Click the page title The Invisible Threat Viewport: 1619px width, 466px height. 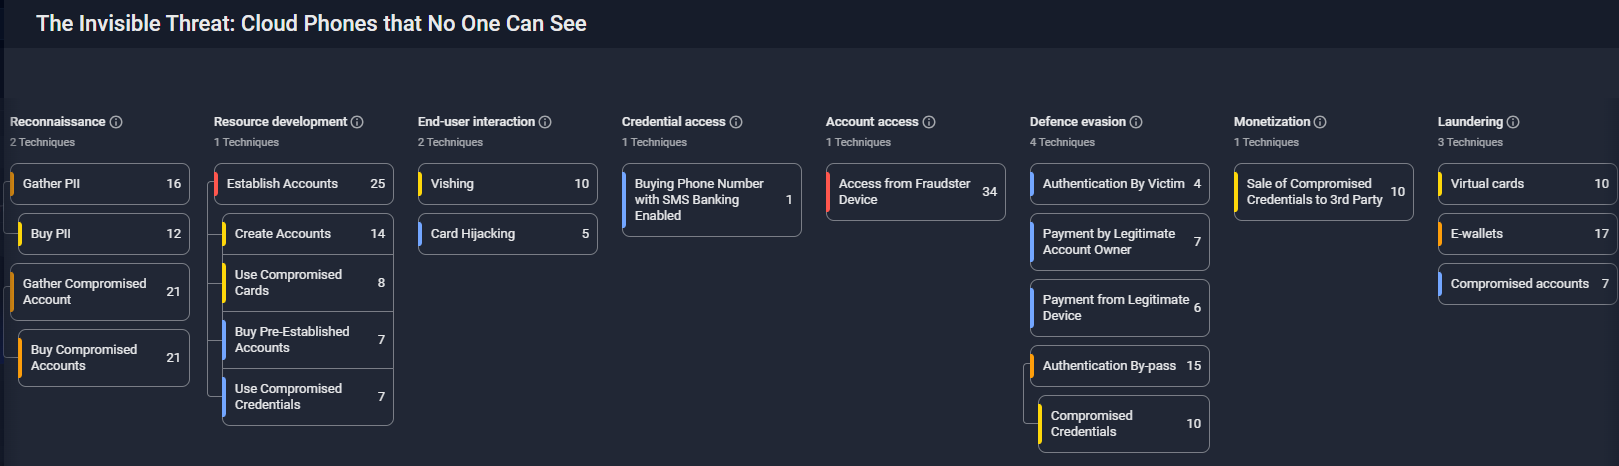pyautogui.click(x=311, y=23)
